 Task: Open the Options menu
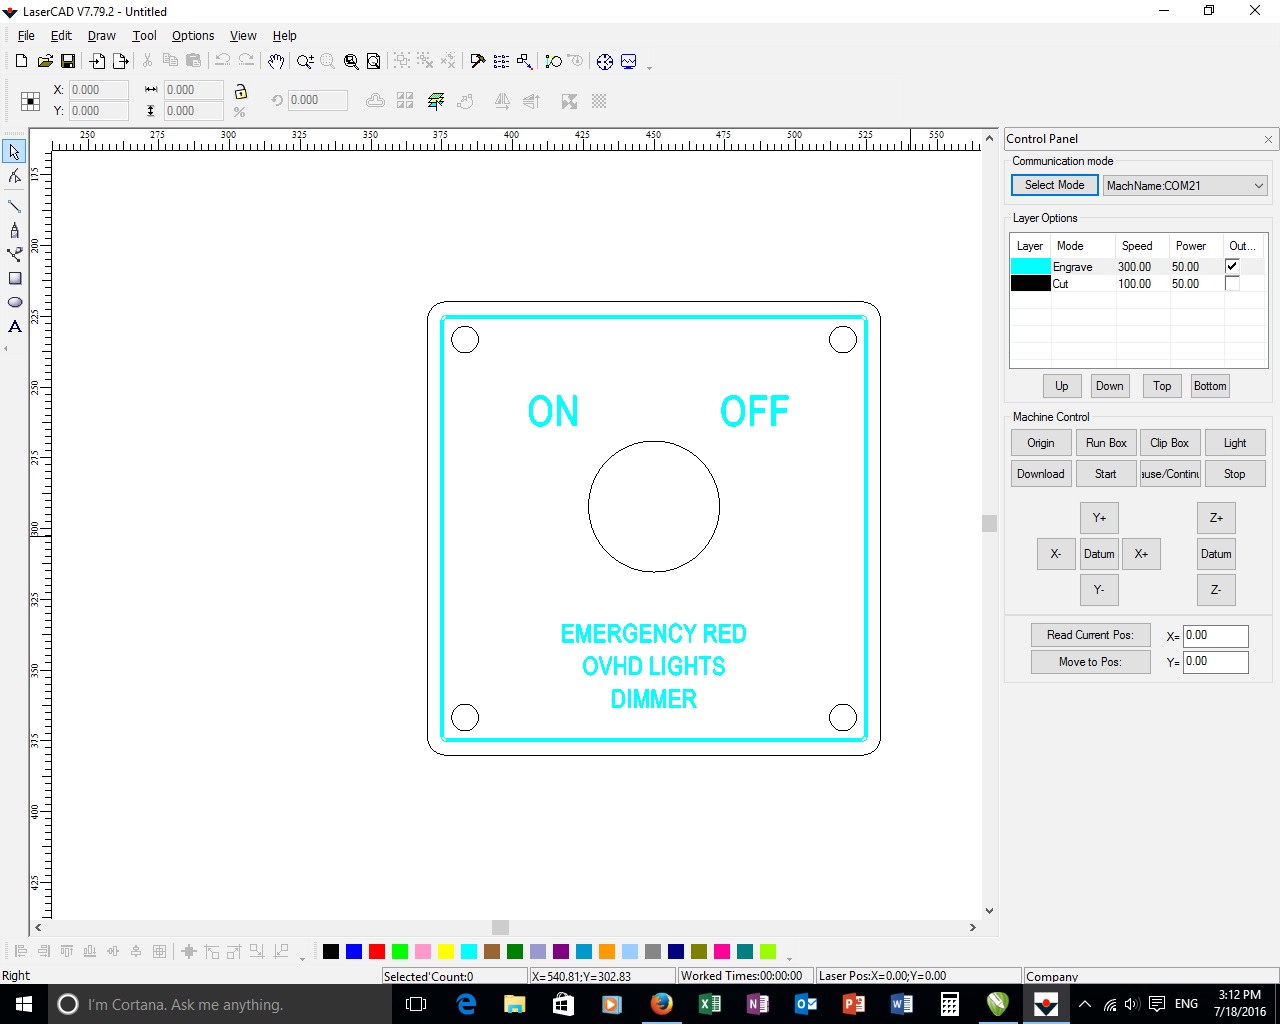click(193, 36)
